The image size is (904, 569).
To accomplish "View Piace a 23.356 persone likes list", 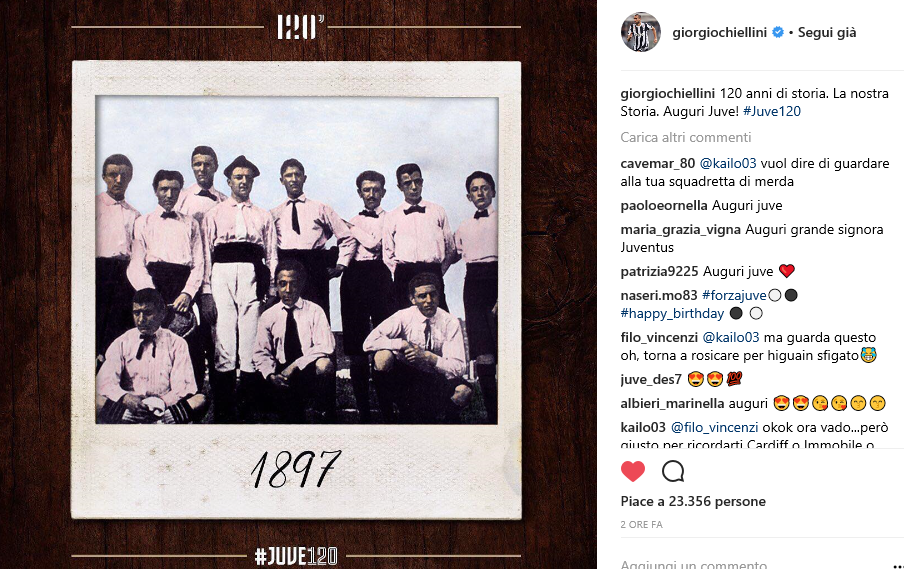I will click(x=693, y=502).
